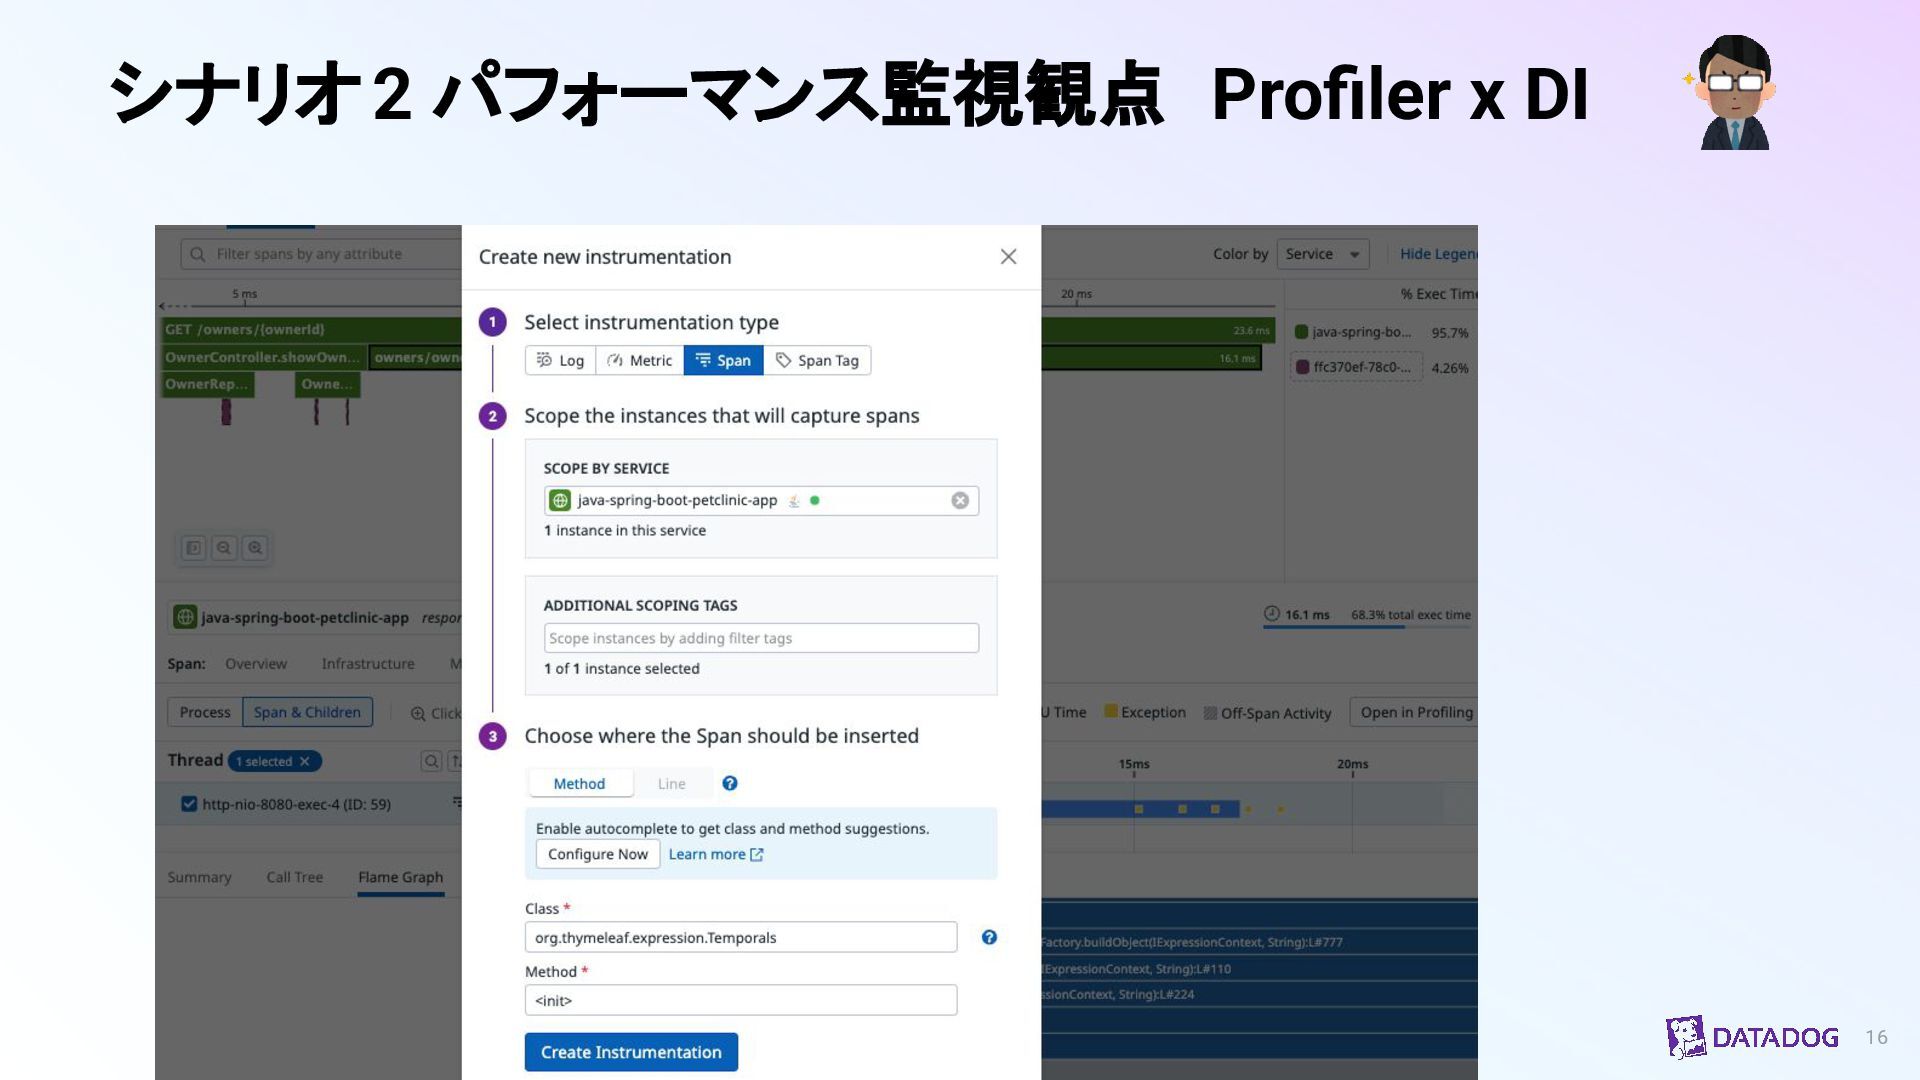1920x1080 pixels.
Task: Open the Color by Service dropdown
Action: pos(1322,254)
